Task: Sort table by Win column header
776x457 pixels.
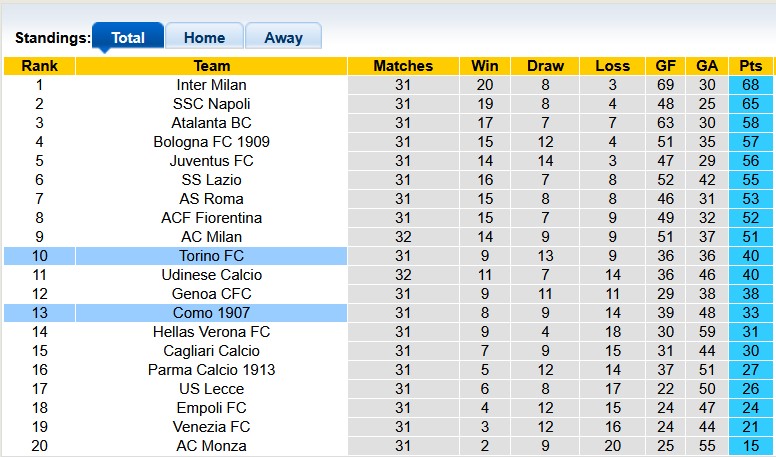Action: (485, 66)
